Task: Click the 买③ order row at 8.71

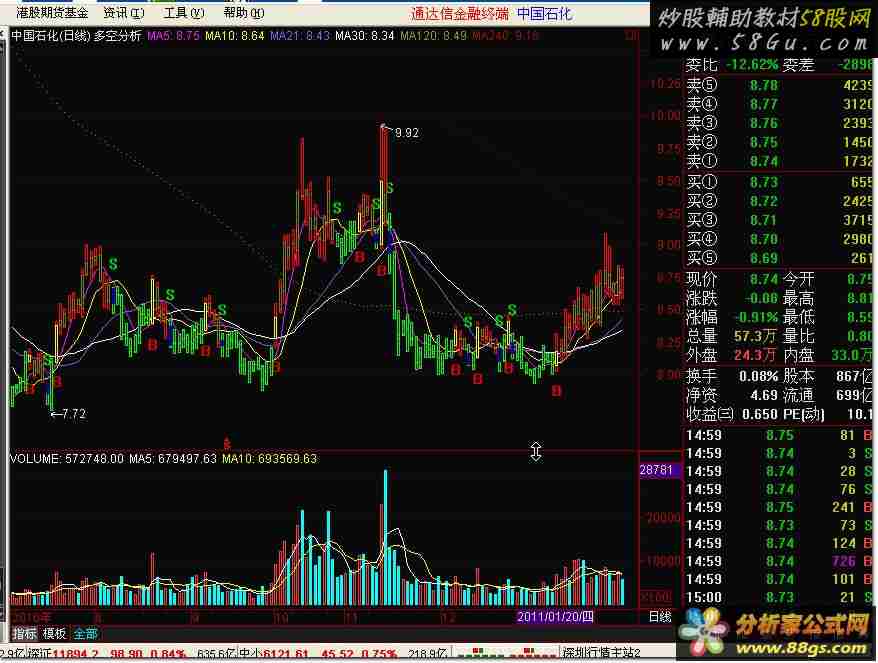Action: 779,220
